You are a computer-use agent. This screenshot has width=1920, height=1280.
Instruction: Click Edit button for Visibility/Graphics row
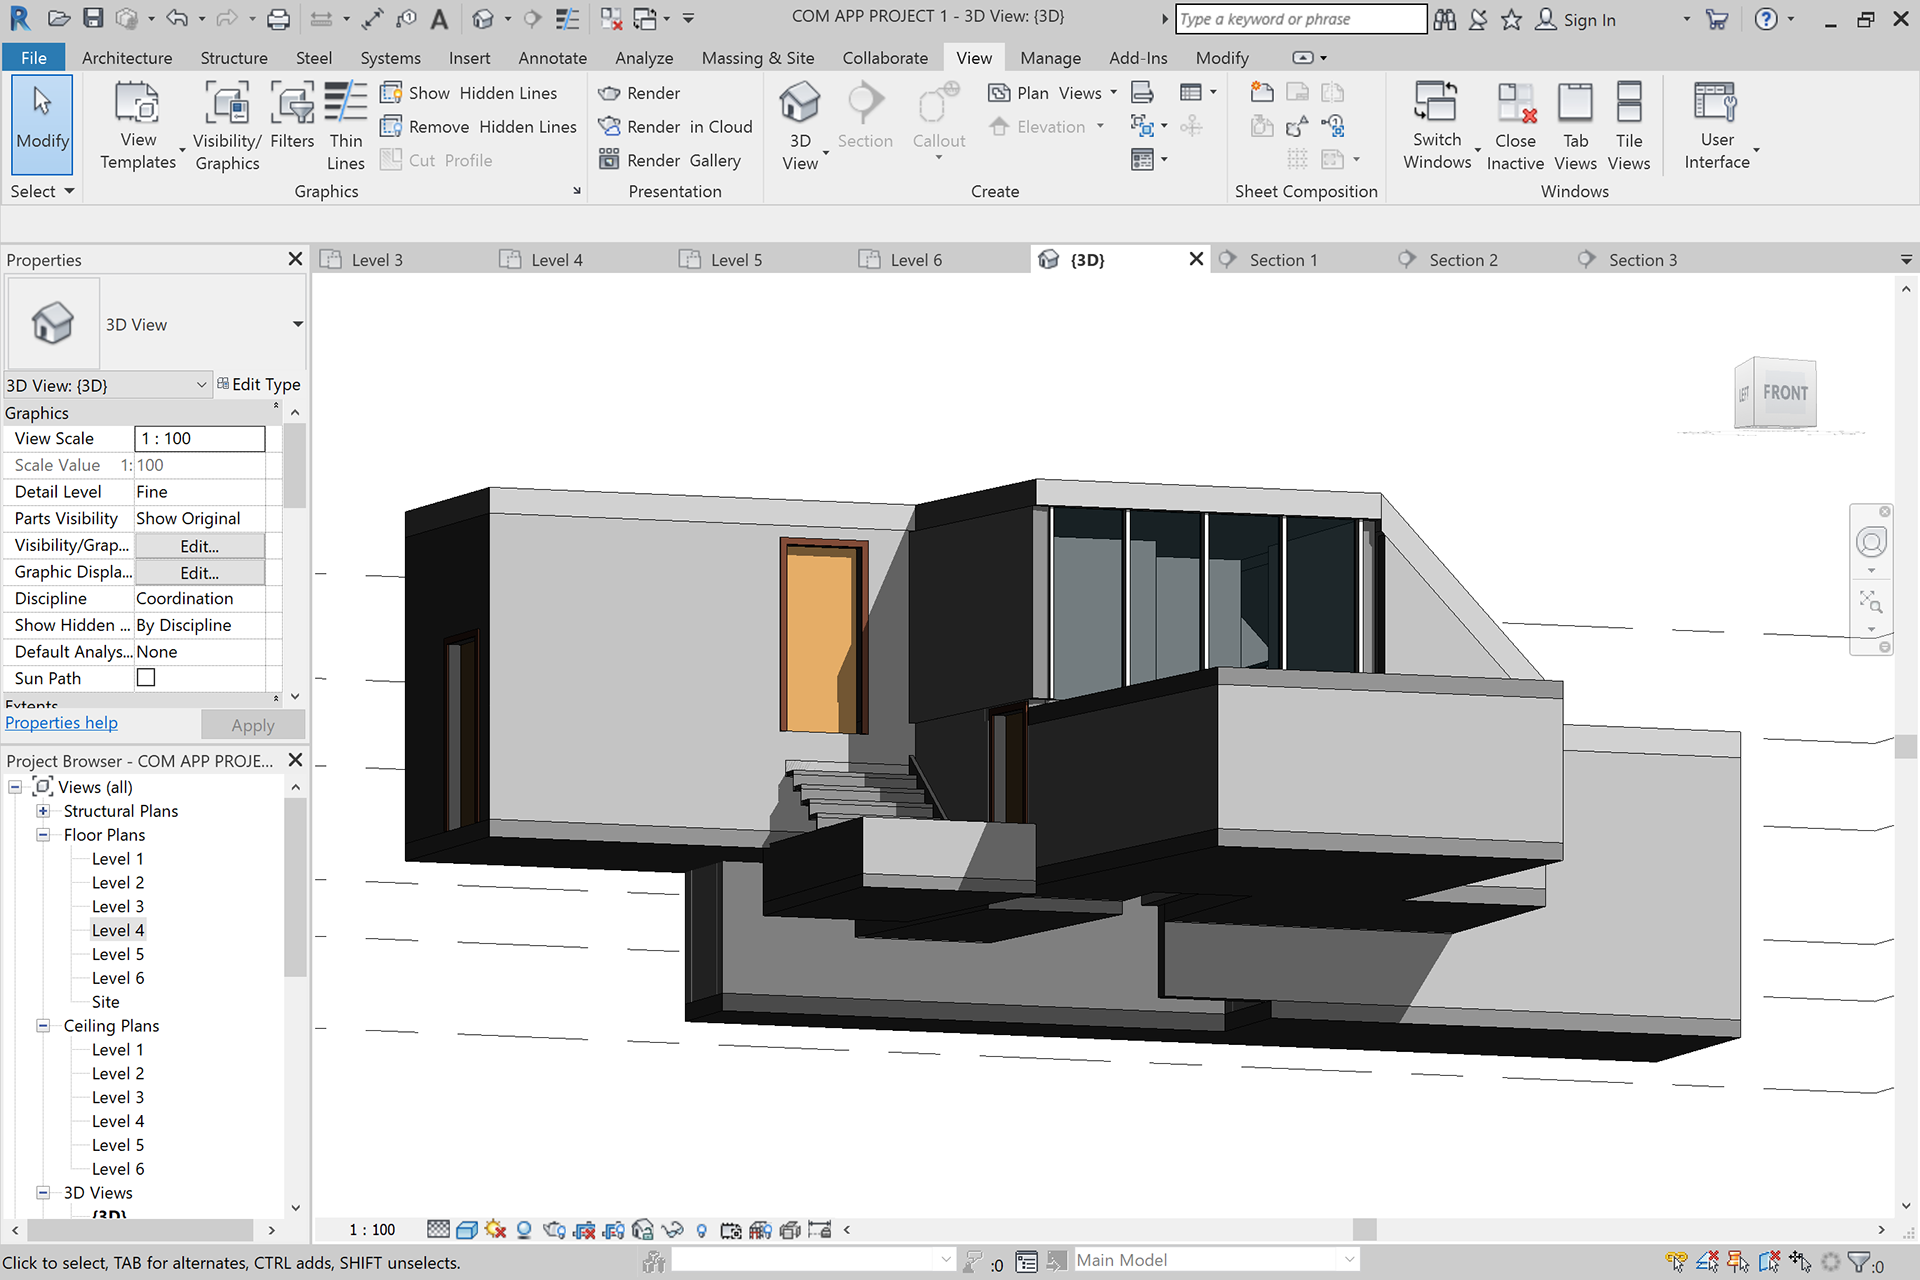click(200, 546)
